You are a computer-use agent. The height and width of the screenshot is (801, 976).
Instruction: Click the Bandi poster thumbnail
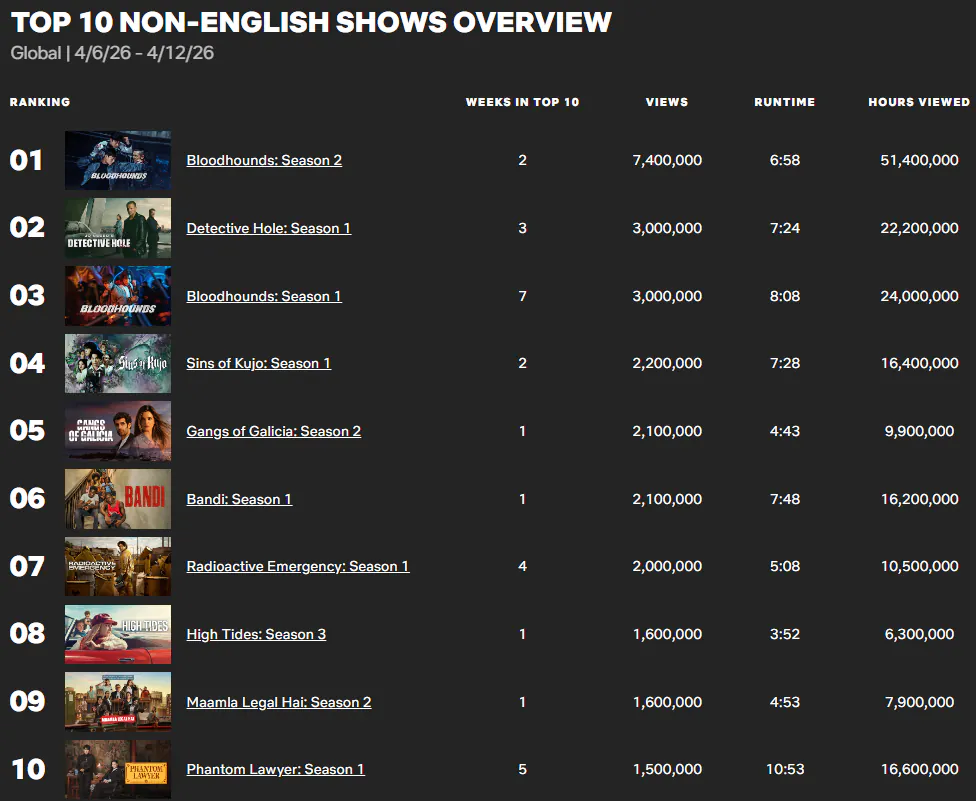coord(118,499)
